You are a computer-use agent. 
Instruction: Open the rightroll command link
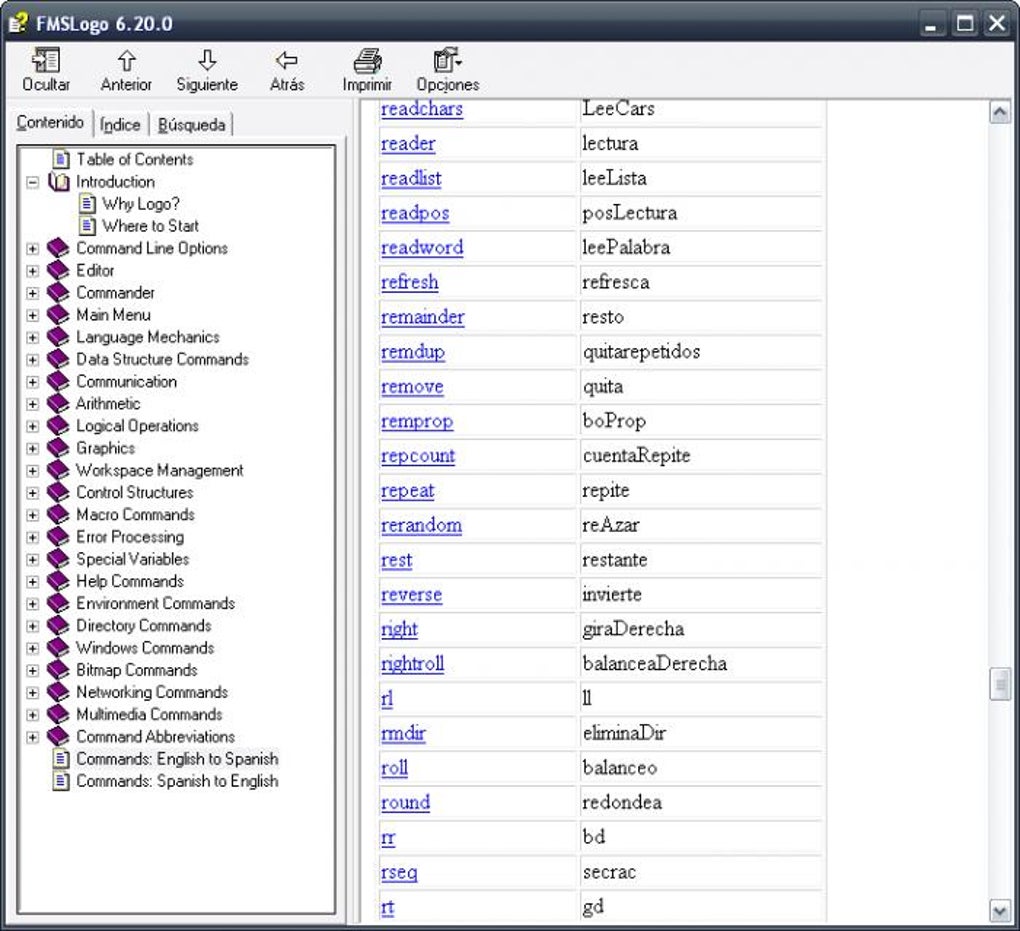pyautogui.click(x=412, y=664)
